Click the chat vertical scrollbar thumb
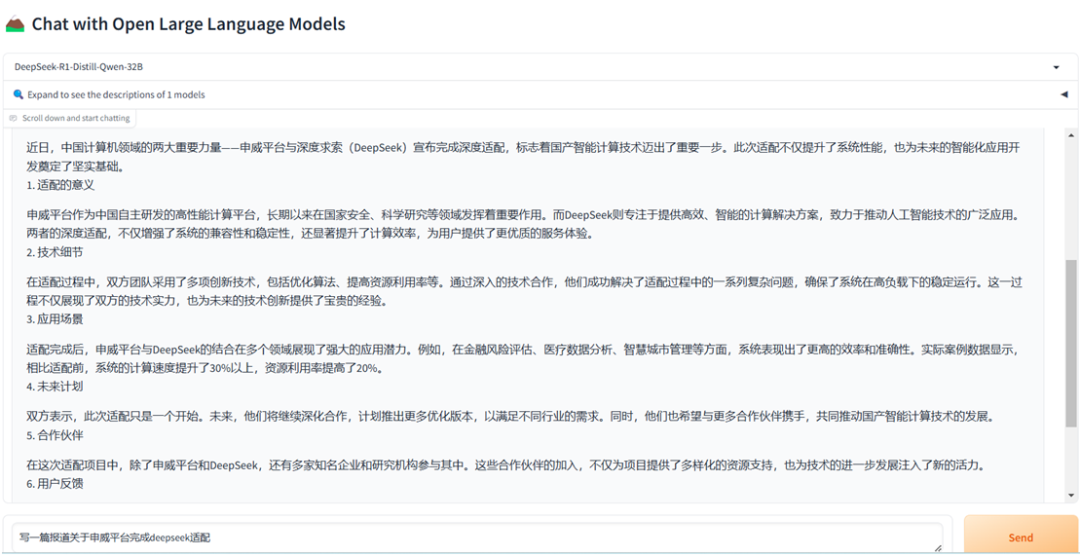Screen dimensions: 1080x556 pos(1070,344)
